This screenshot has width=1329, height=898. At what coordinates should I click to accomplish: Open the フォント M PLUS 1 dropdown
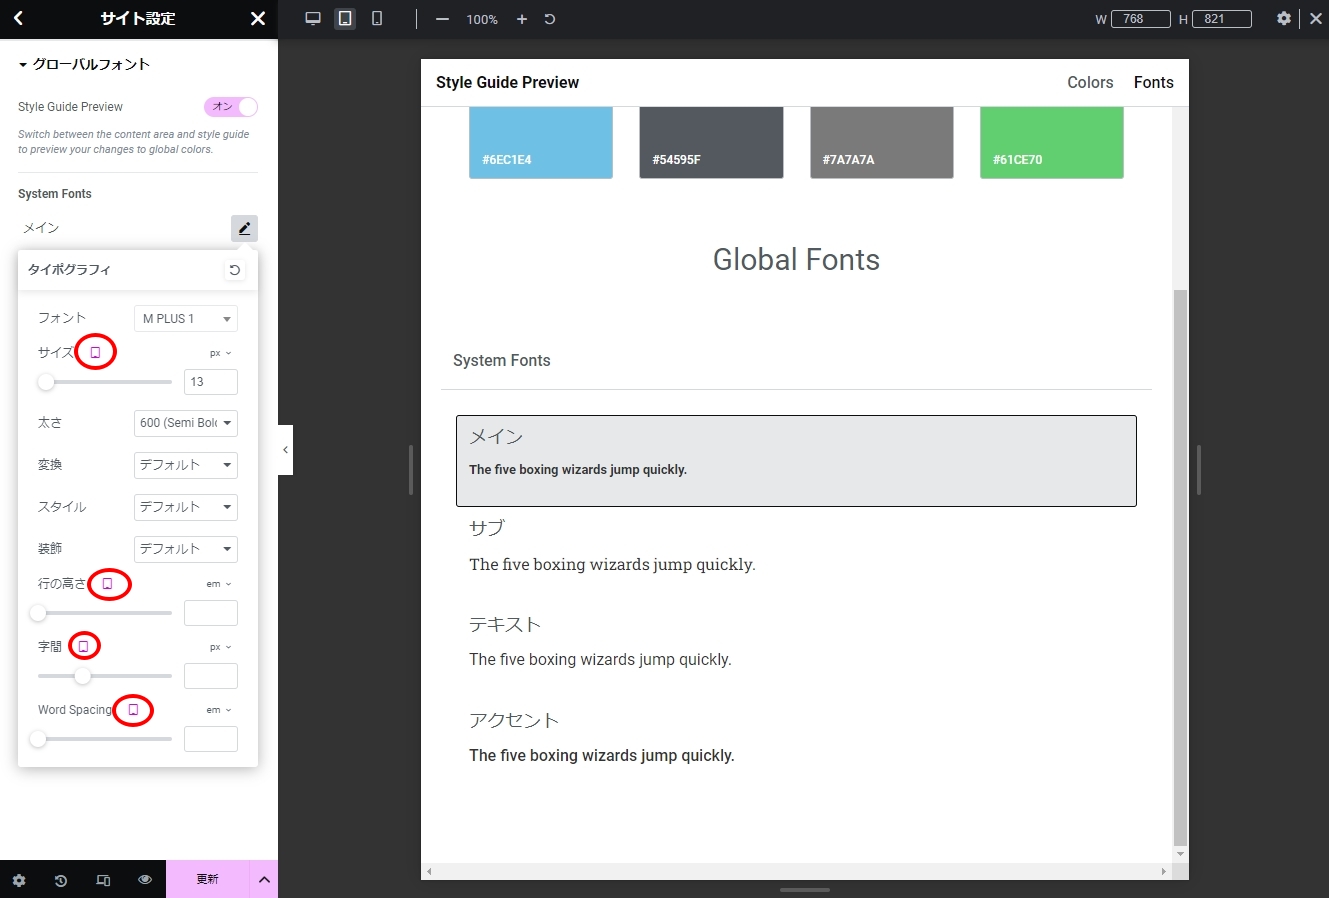[186, 319]
